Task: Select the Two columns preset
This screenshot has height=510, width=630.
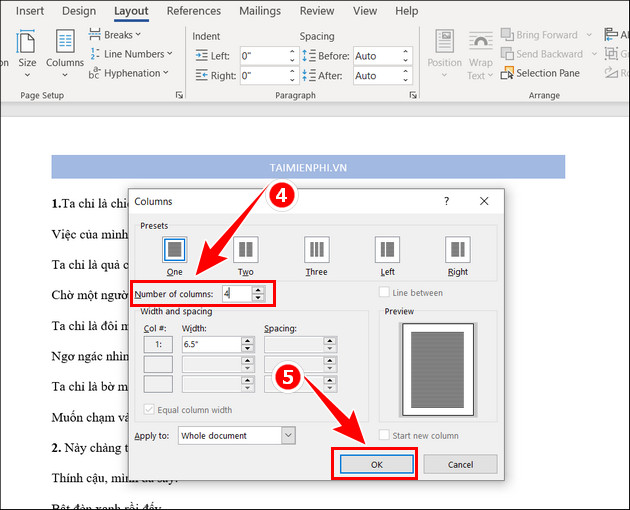Action: [245, 256]
